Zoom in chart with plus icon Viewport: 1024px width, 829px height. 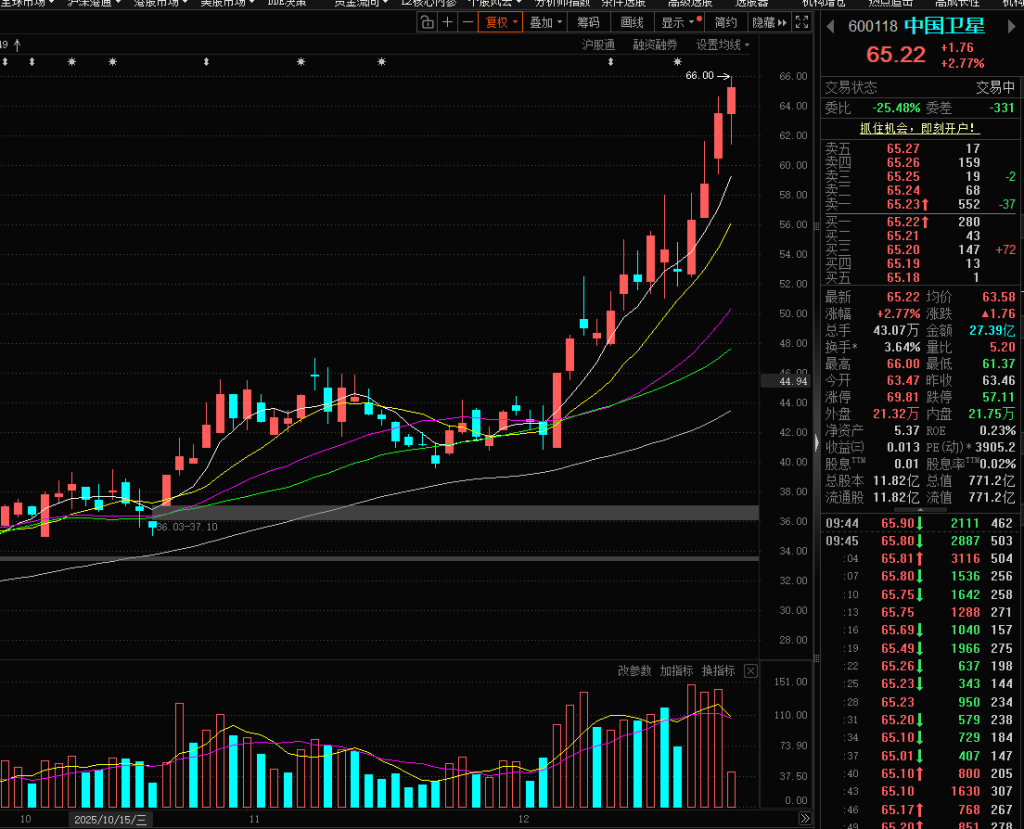click(447, 22)
